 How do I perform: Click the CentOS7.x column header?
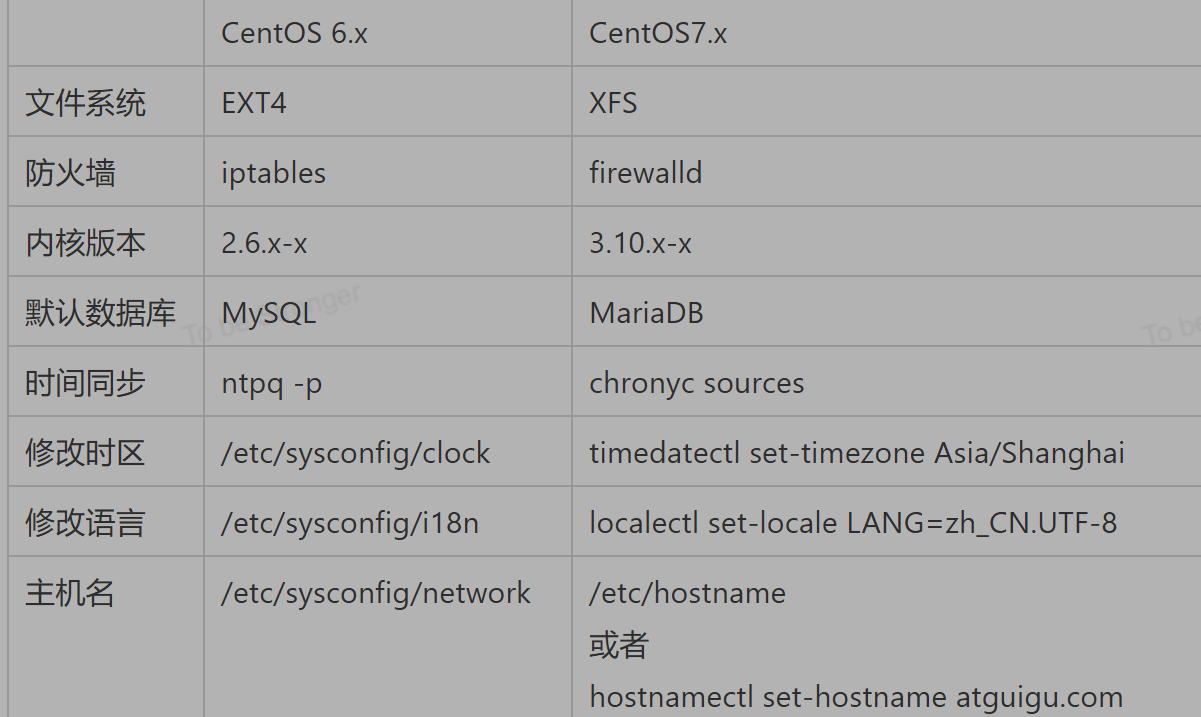(x=657, y=33)
